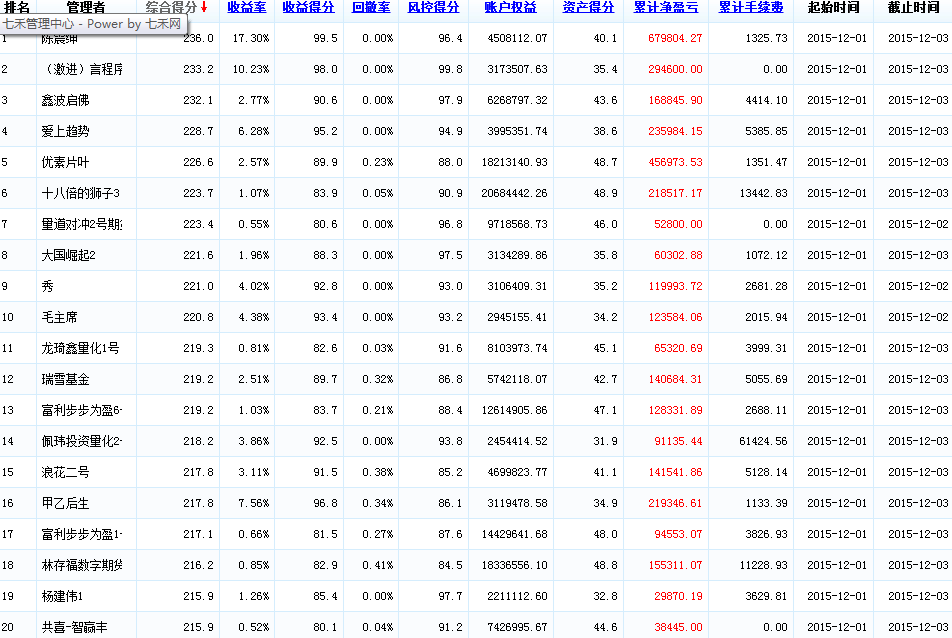Click the drawdown rate 0.38%
The height and width of the screenshot is (638, 952).
tap(378, 472)
